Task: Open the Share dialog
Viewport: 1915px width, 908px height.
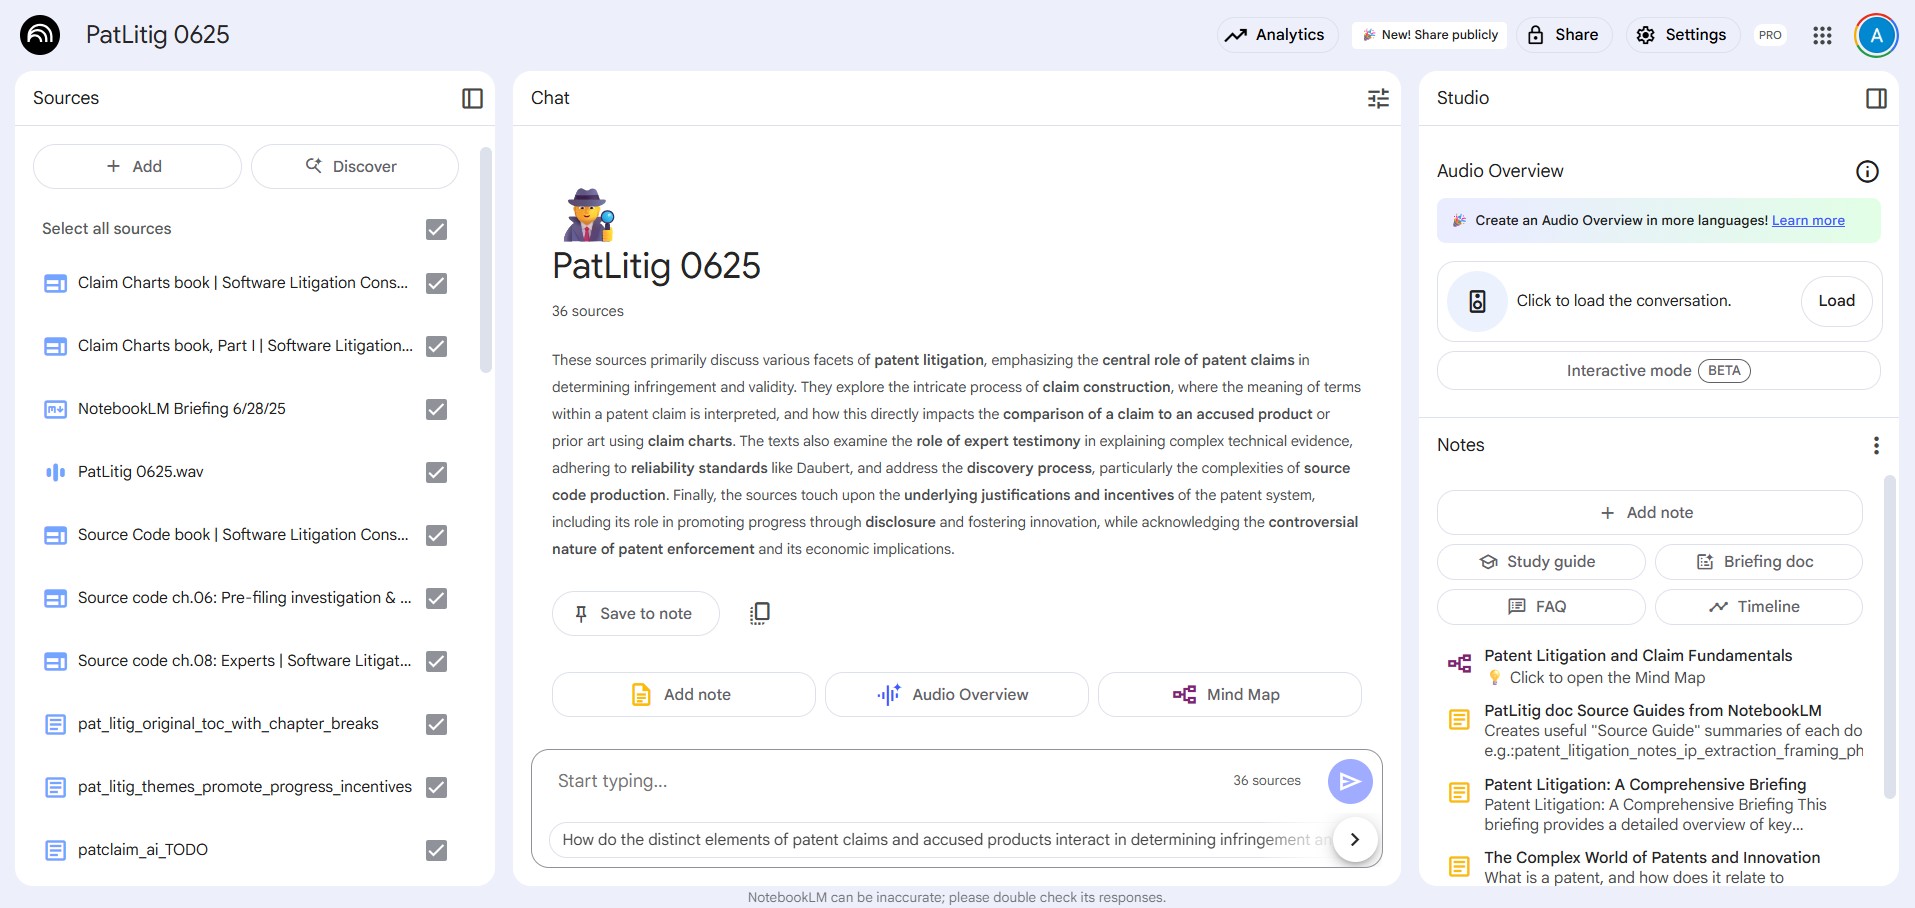Action: click(1564, 35)
